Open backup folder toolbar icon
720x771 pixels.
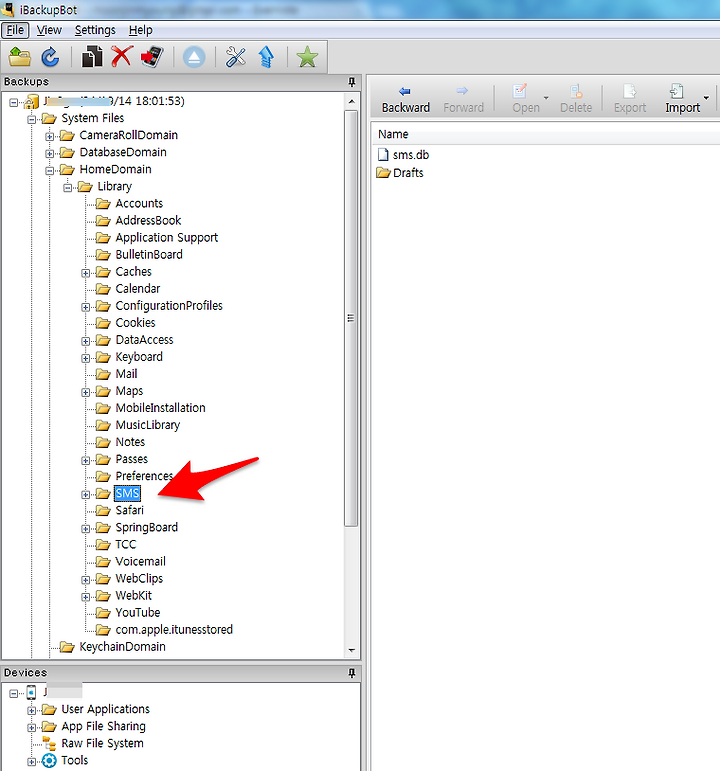(x=19, y=57)
